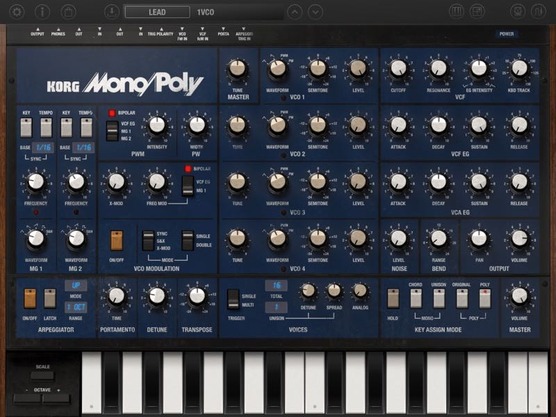Image resolution: width=556 pixels, height=417 pixels.
Task: Open the LEAD category selector
Action: [157, 12]
